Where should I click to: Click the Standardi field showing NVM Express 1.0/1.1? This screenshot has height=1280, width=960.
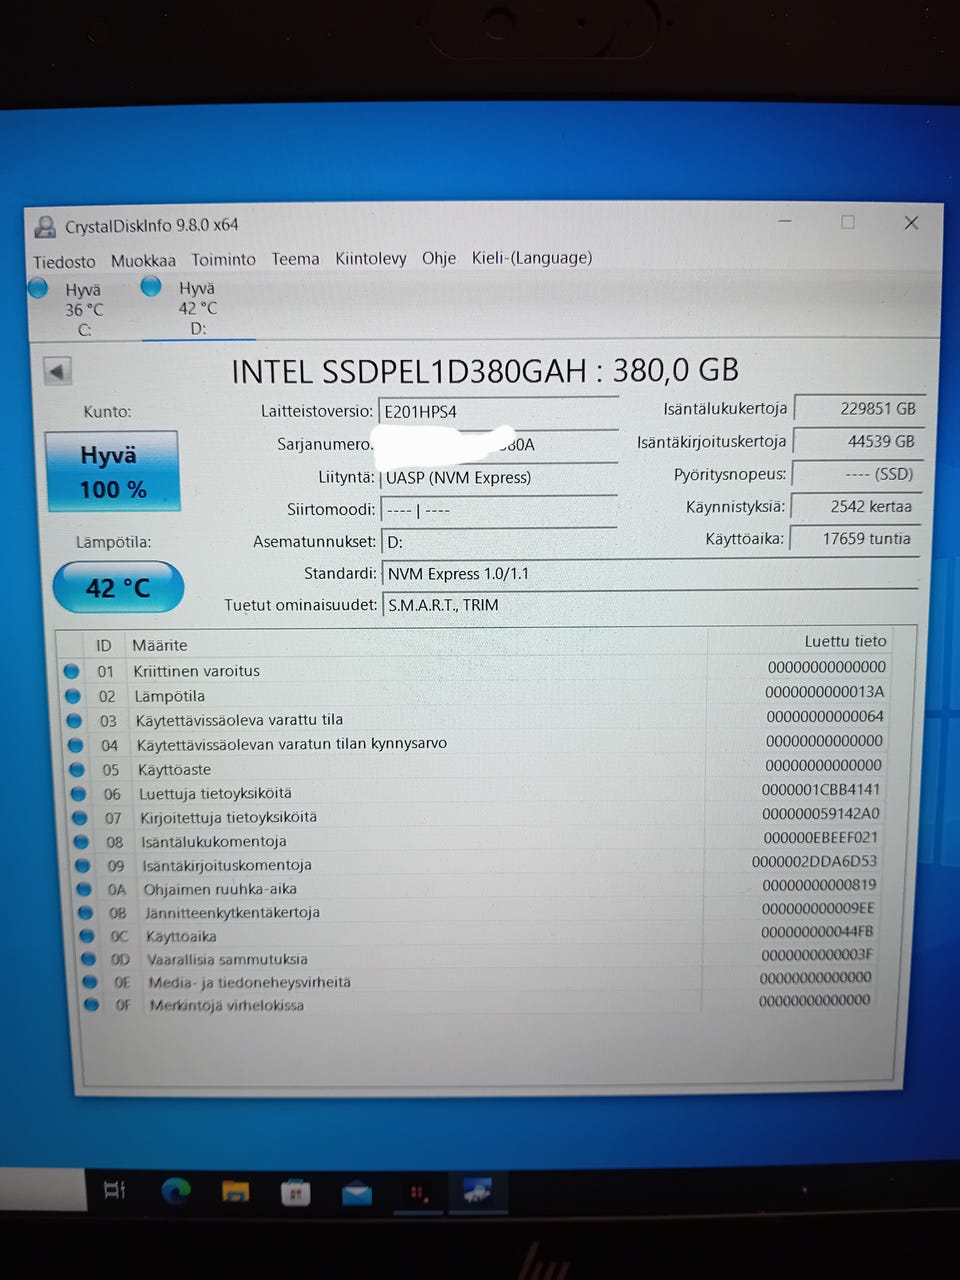tap(649, 574)
